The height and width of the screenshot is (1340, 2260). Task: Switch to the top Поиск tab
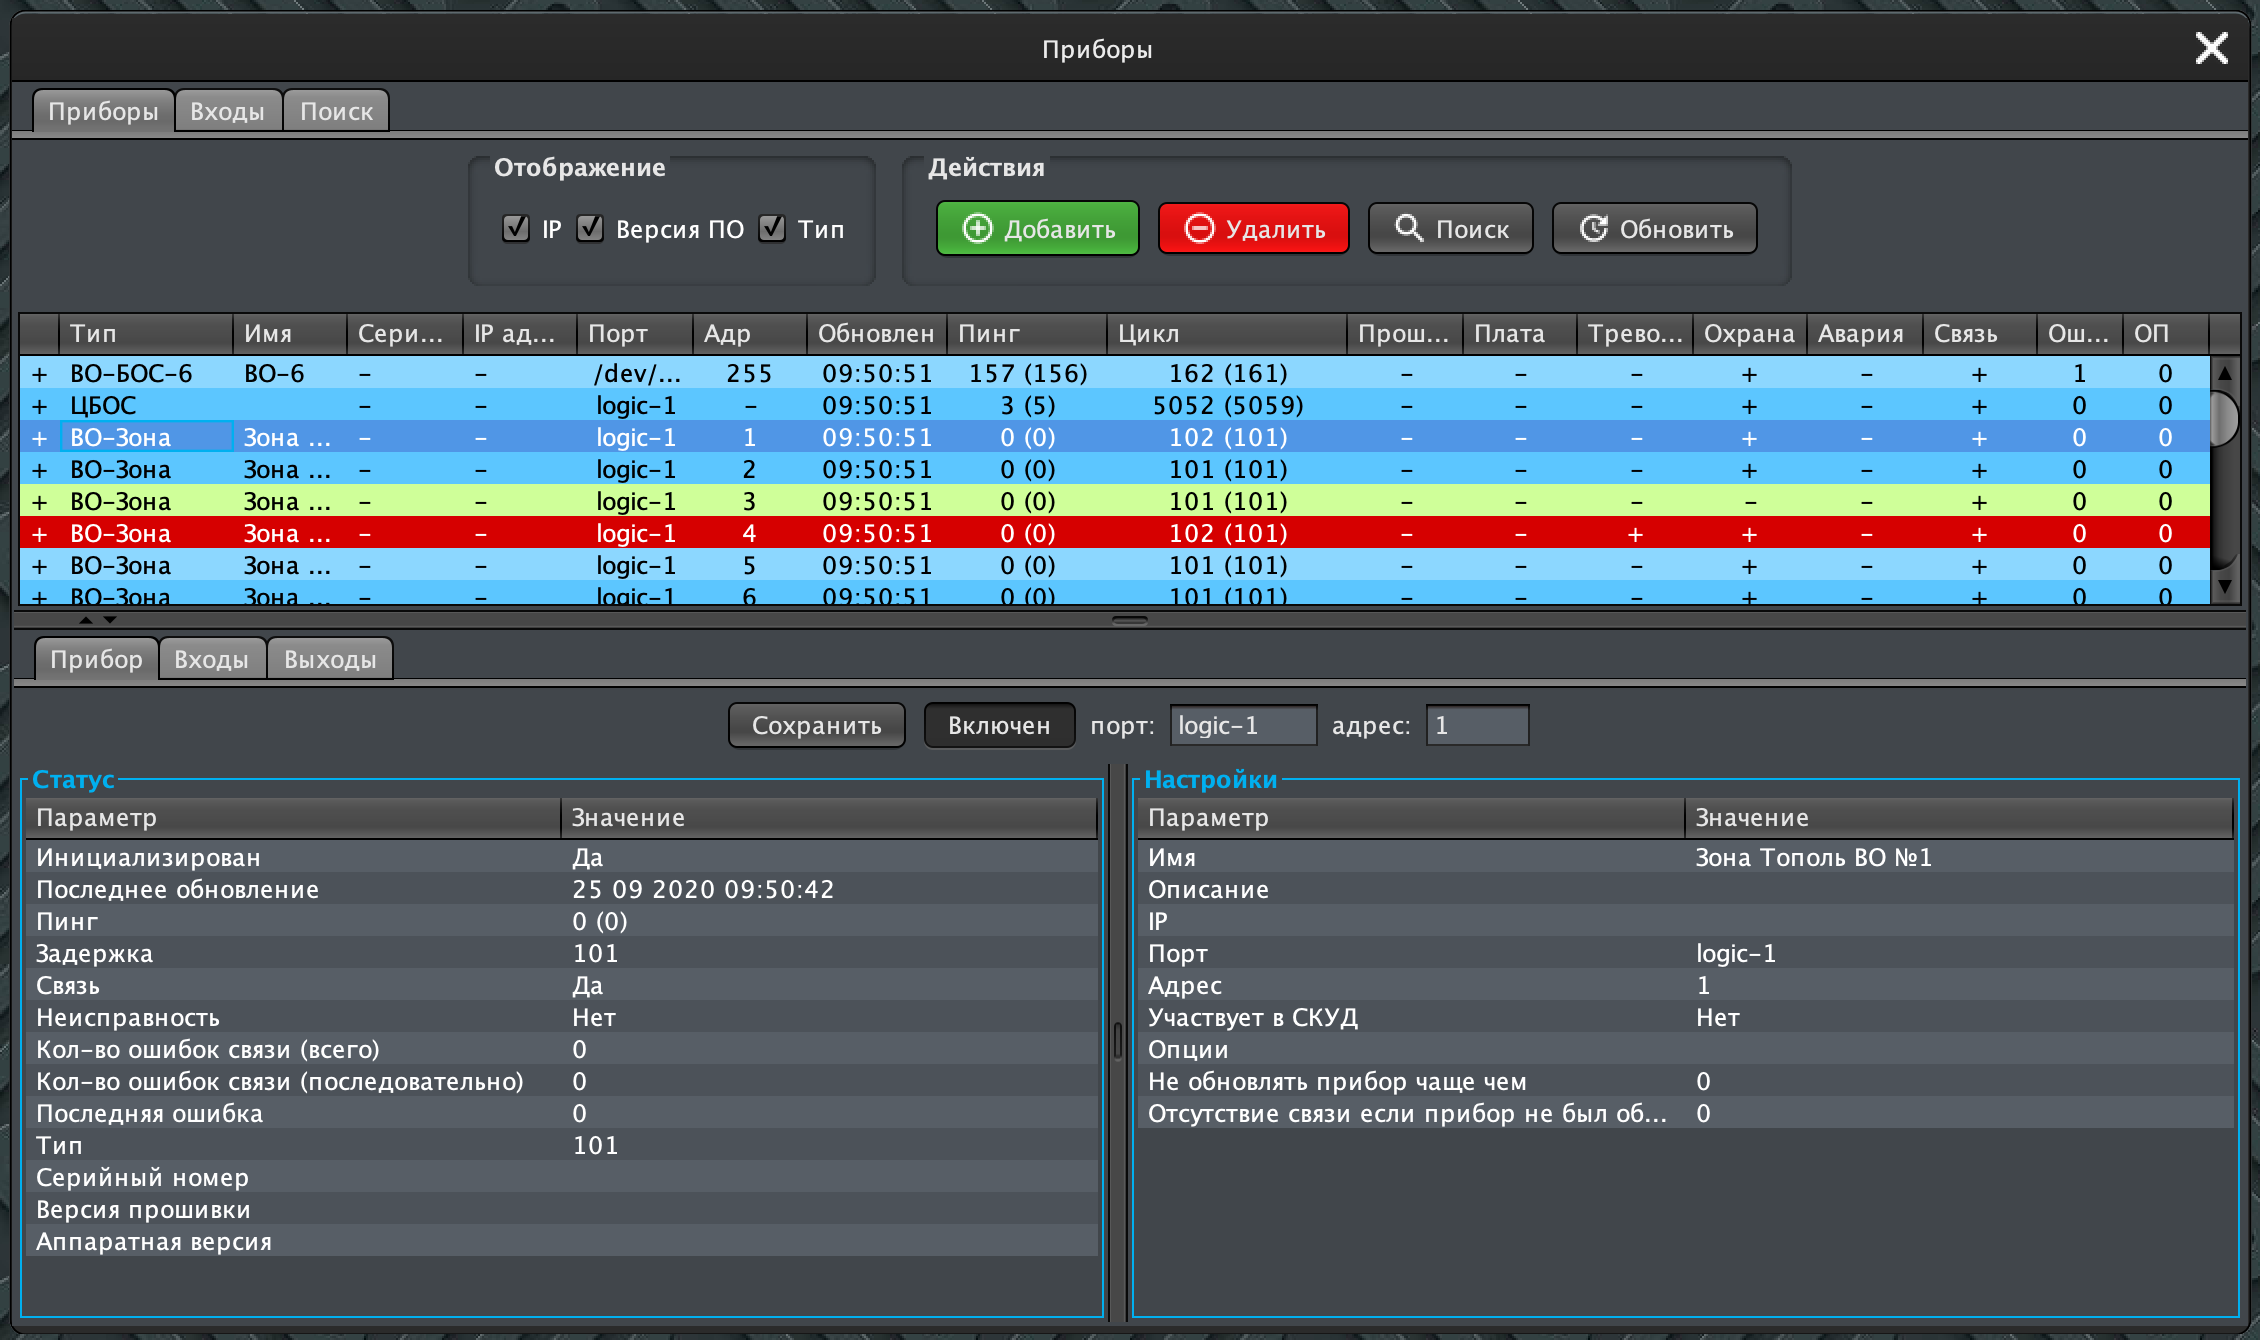(x=336, y=111)
